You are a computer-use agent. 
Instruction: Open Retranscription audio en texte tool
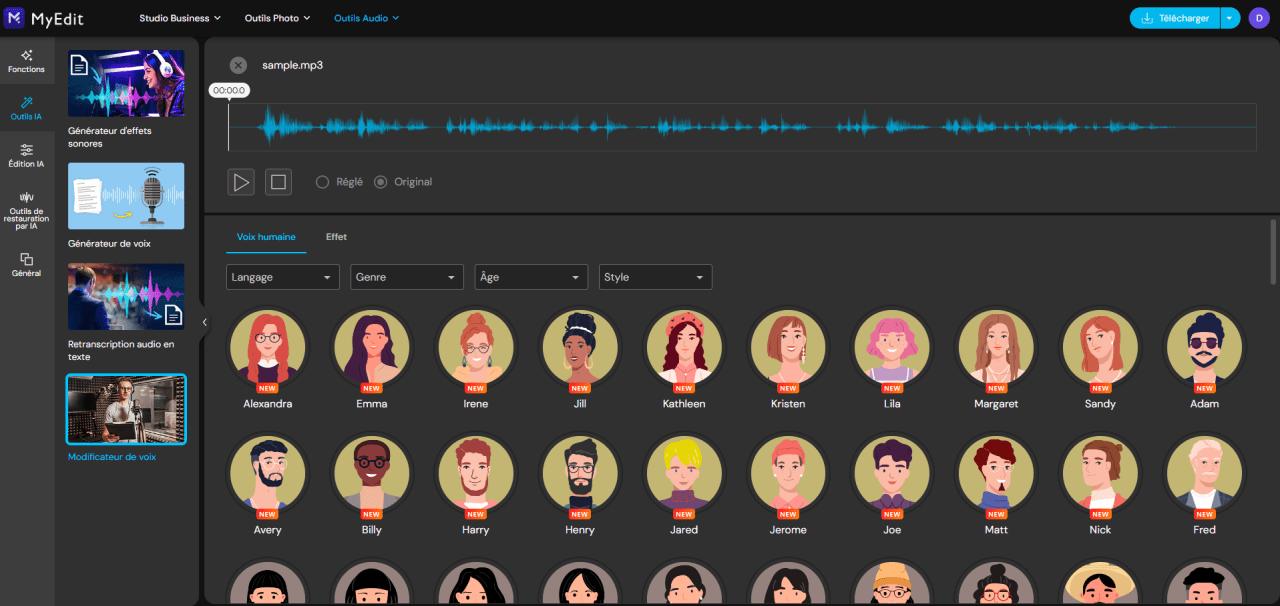[126, 296]
